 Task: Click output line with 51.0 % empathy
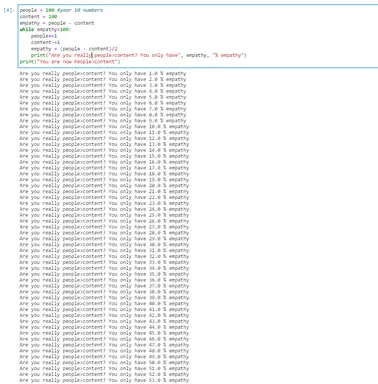point(104,369)
